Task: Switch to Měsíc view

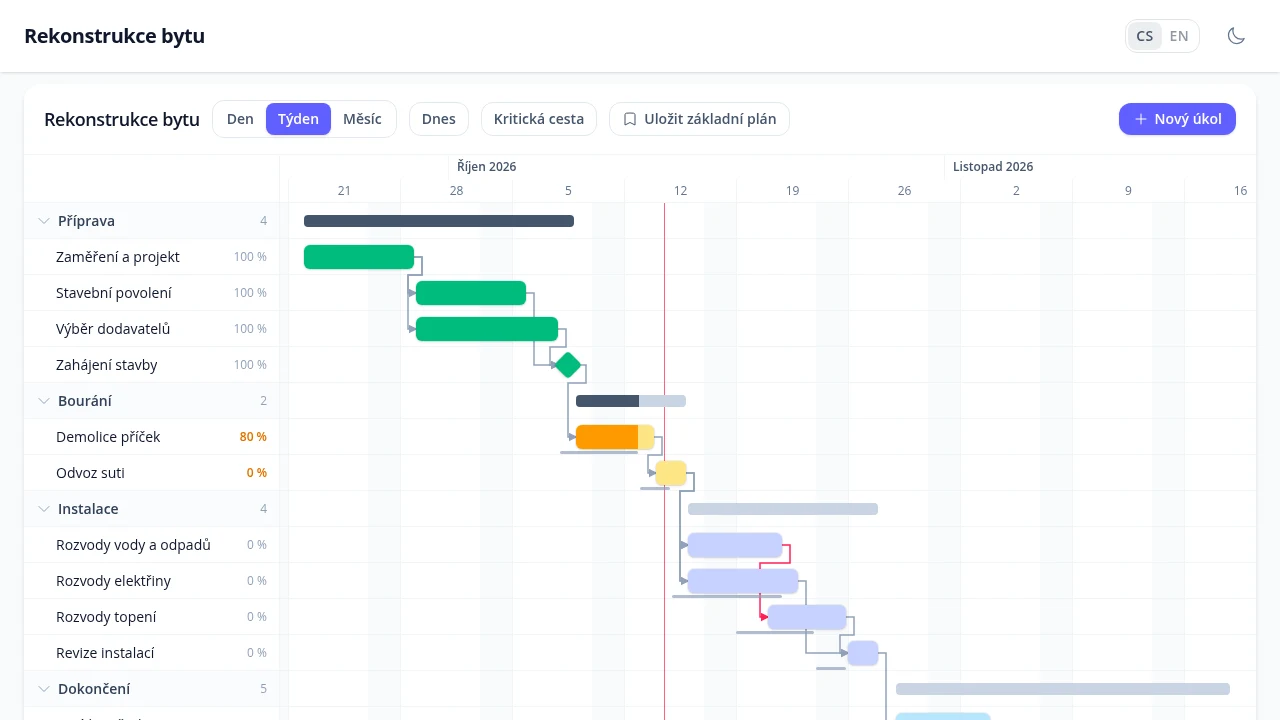Action: point(362,119)
